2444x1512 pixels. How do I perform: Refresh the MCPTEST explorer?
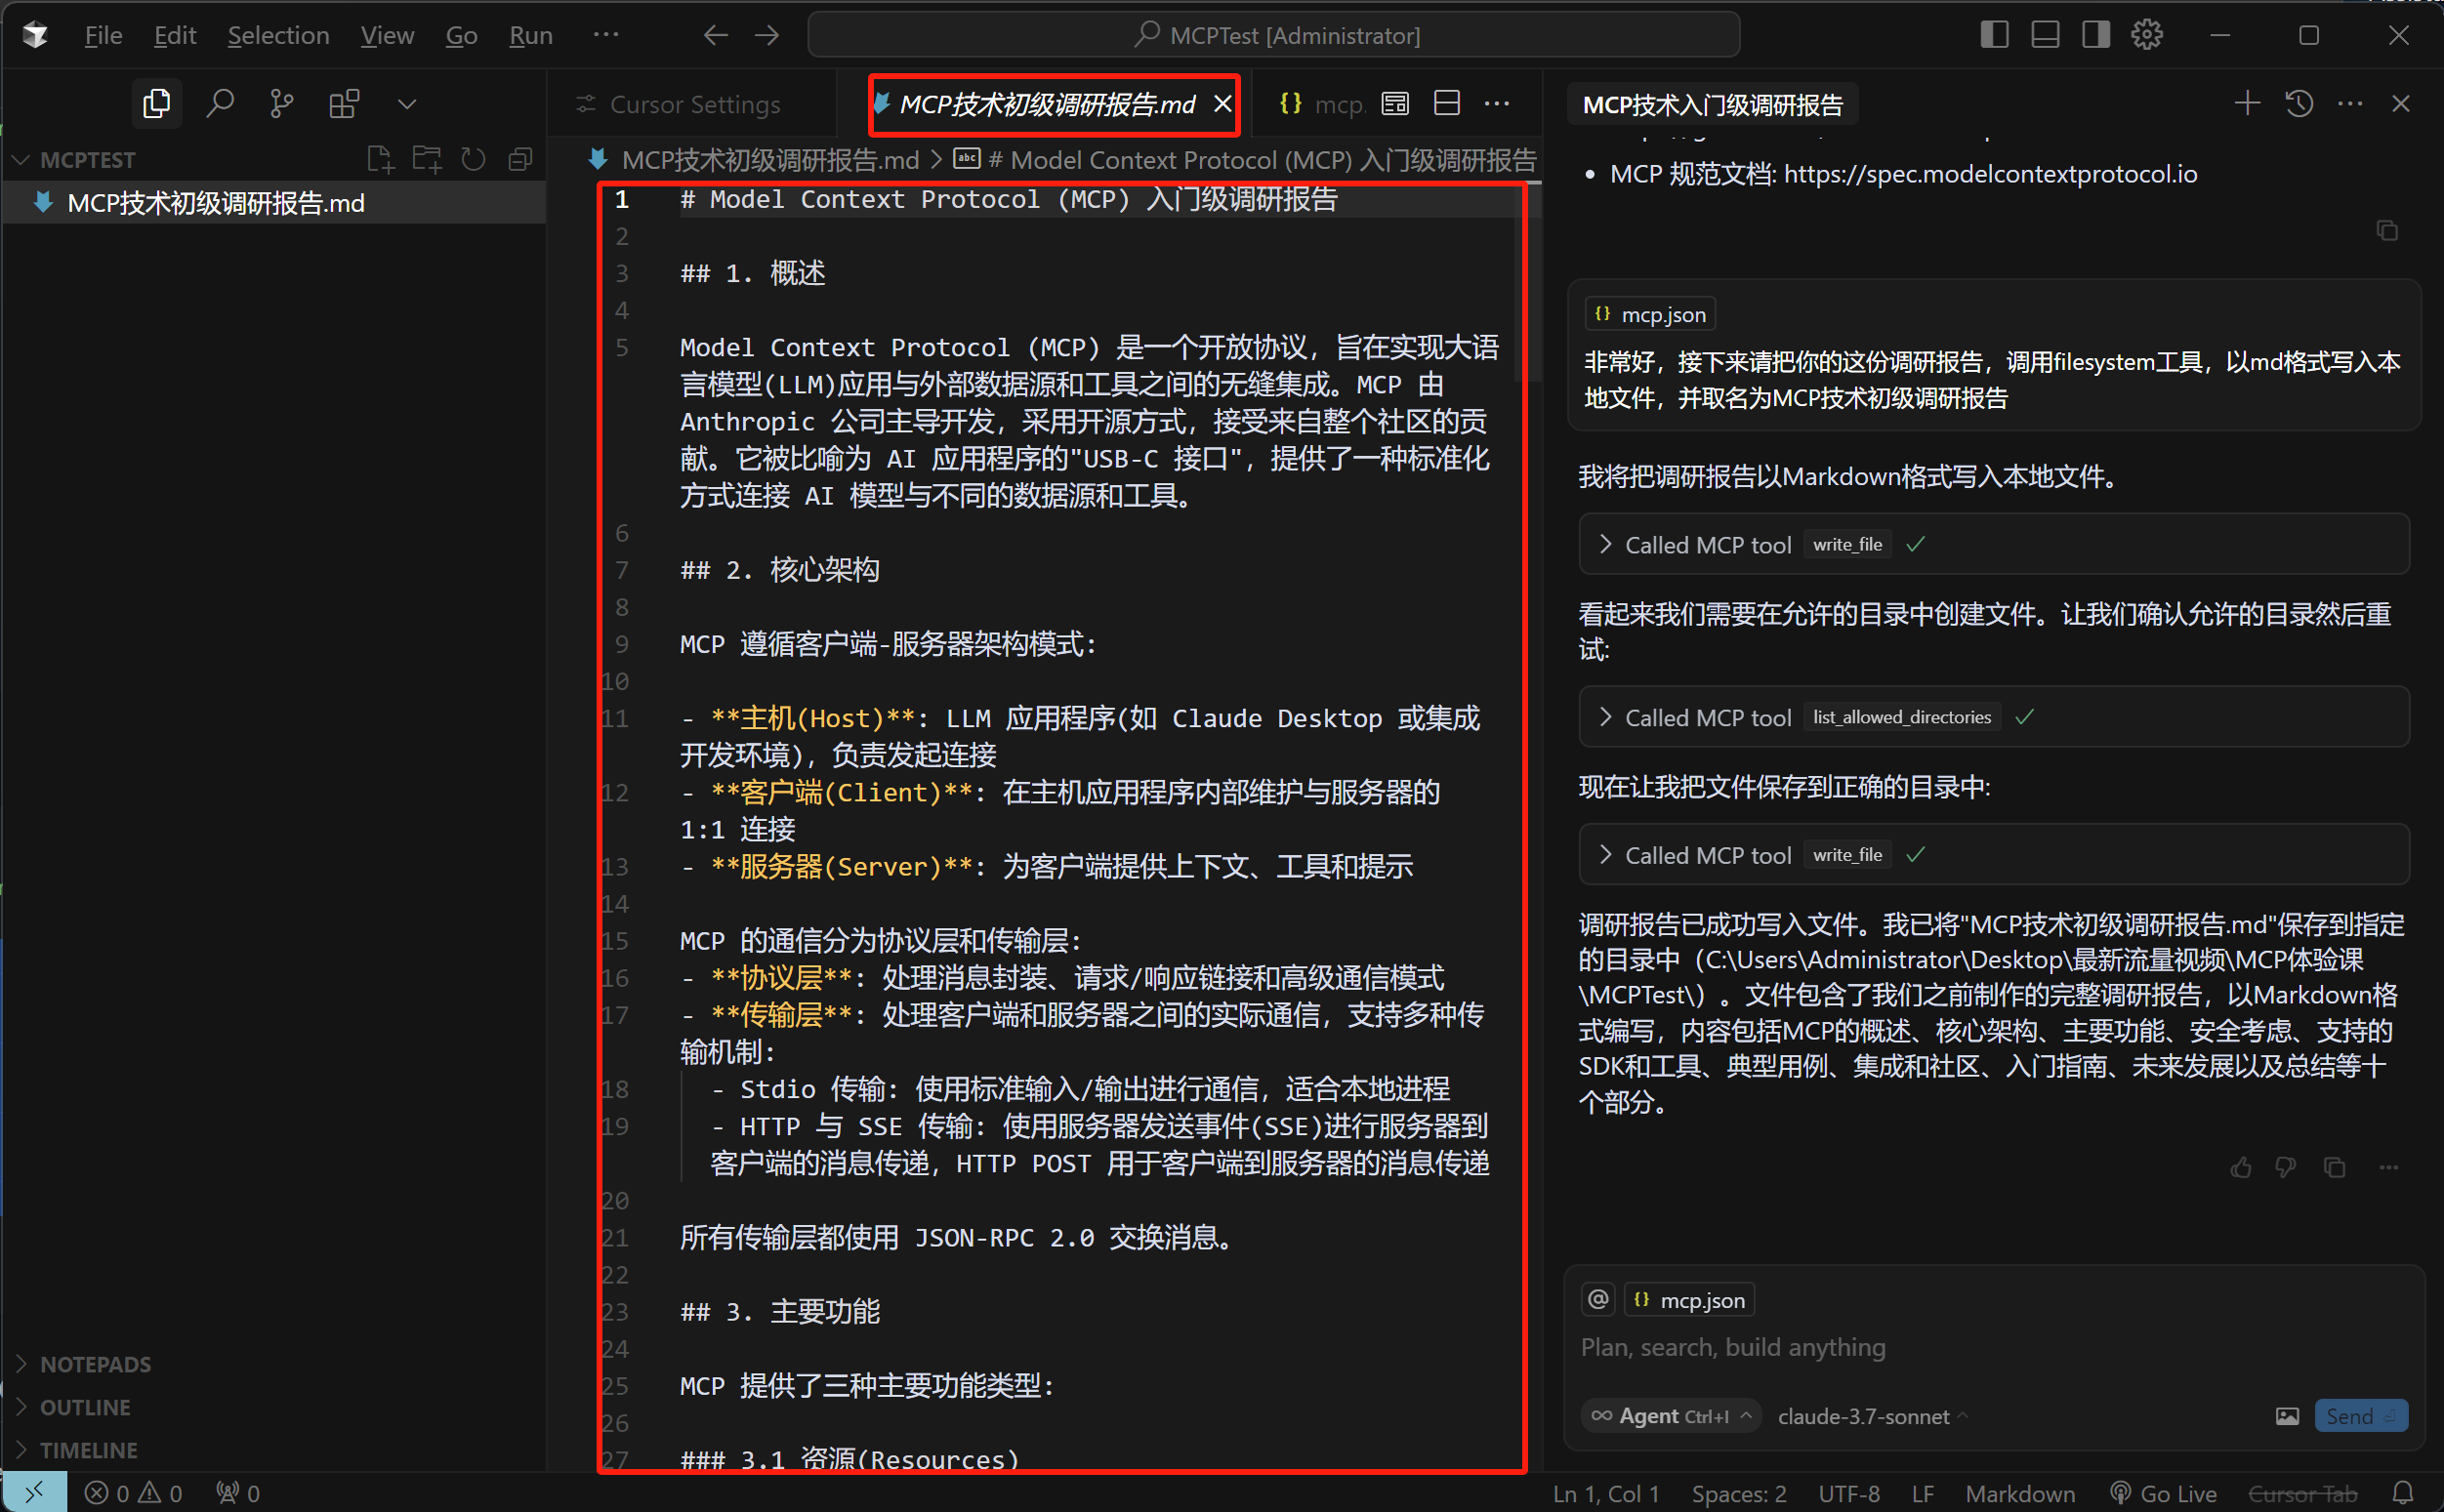(473, 160)
